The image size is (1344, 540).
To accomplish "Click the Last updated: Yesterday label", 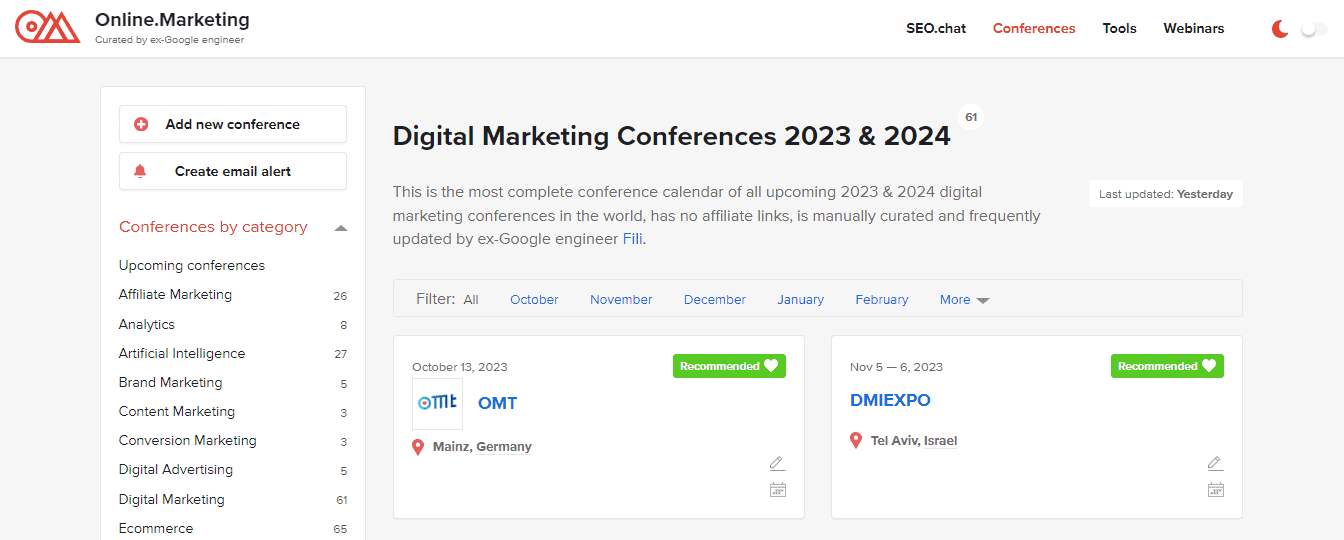I will pos(1166,194).
